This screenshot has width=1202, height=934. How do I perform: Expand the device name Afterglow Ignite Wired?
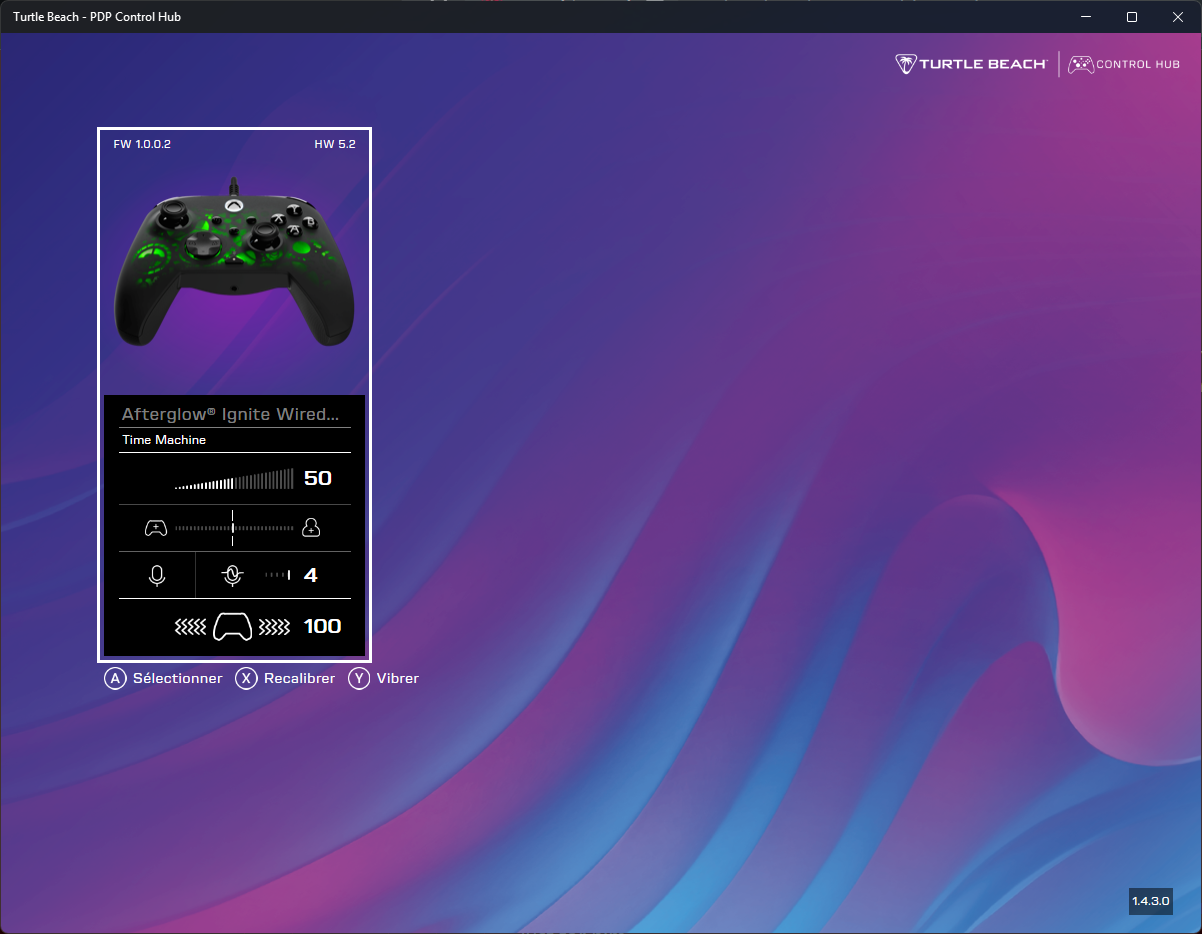pyautogui.click(x=234, y=413)
